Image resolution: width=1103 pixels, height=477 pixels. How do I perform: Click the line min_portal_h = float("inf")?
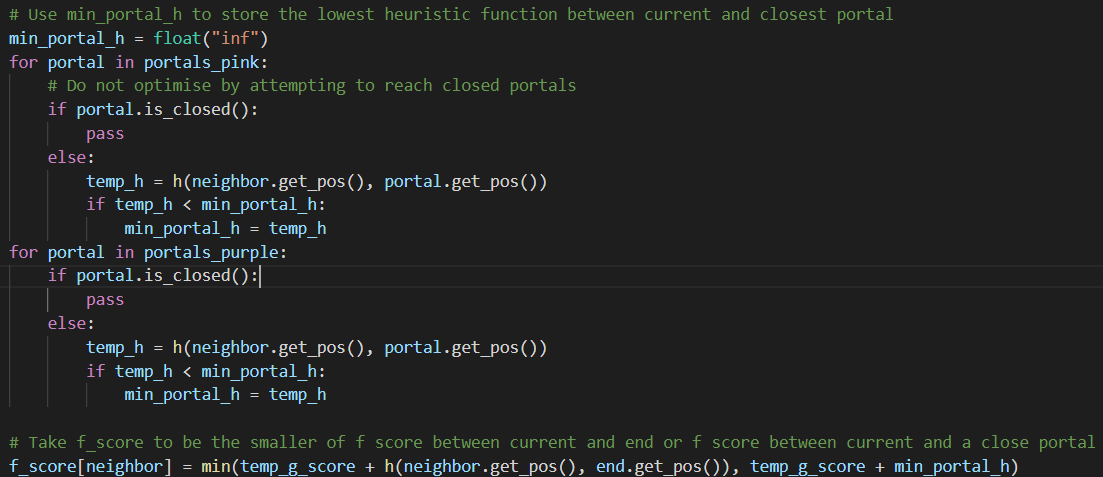click(139, 38)
